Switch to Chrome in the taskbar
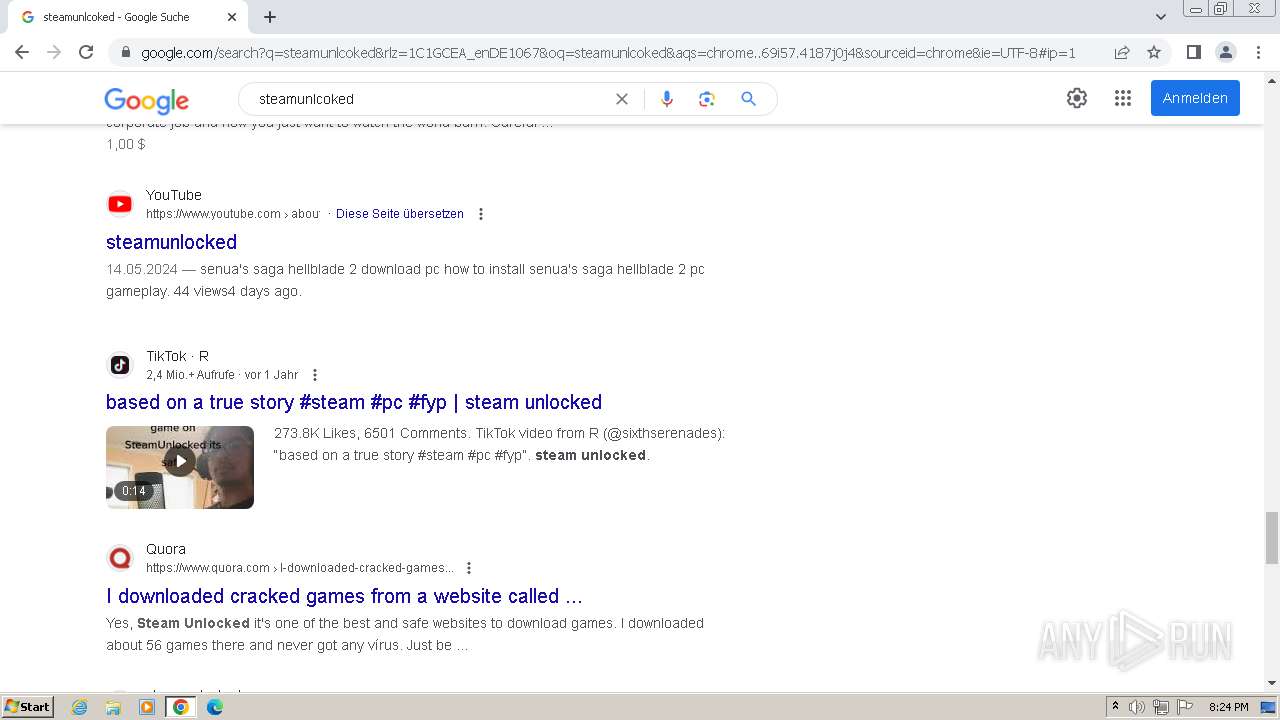Image resolution: width=1280 pixels, height=720 pixels. tap(181, 707)
